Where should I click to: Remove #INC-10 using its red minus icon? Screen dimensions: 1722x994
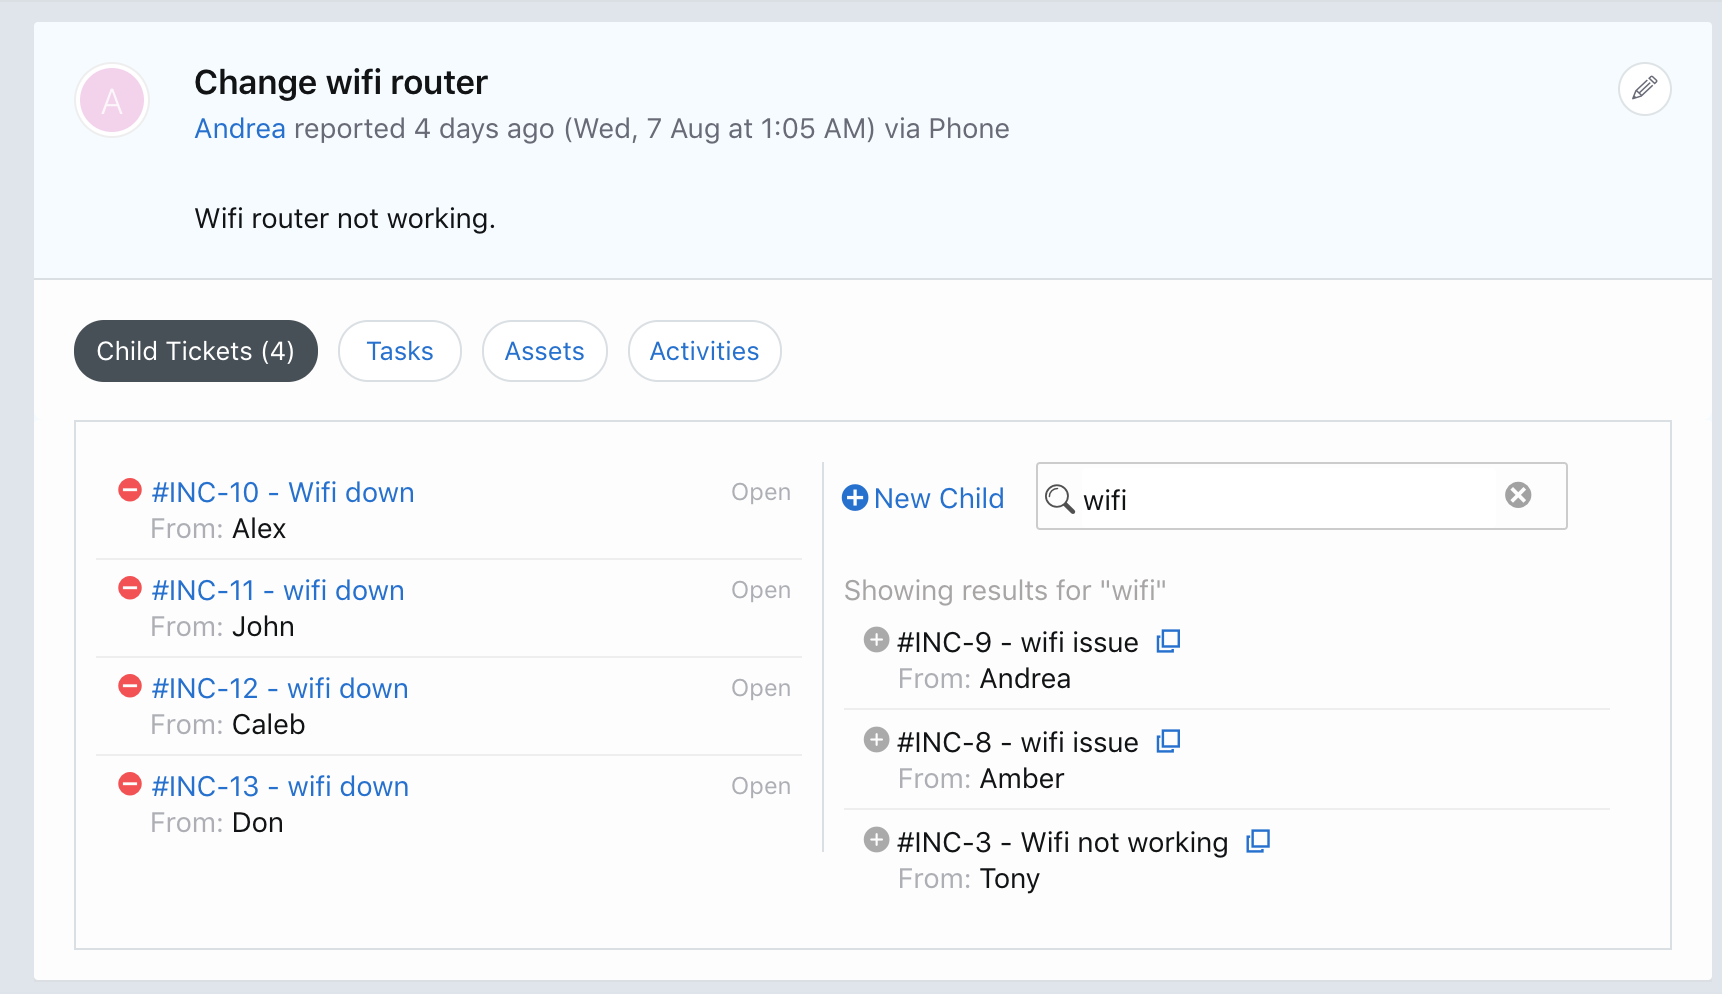129,490
